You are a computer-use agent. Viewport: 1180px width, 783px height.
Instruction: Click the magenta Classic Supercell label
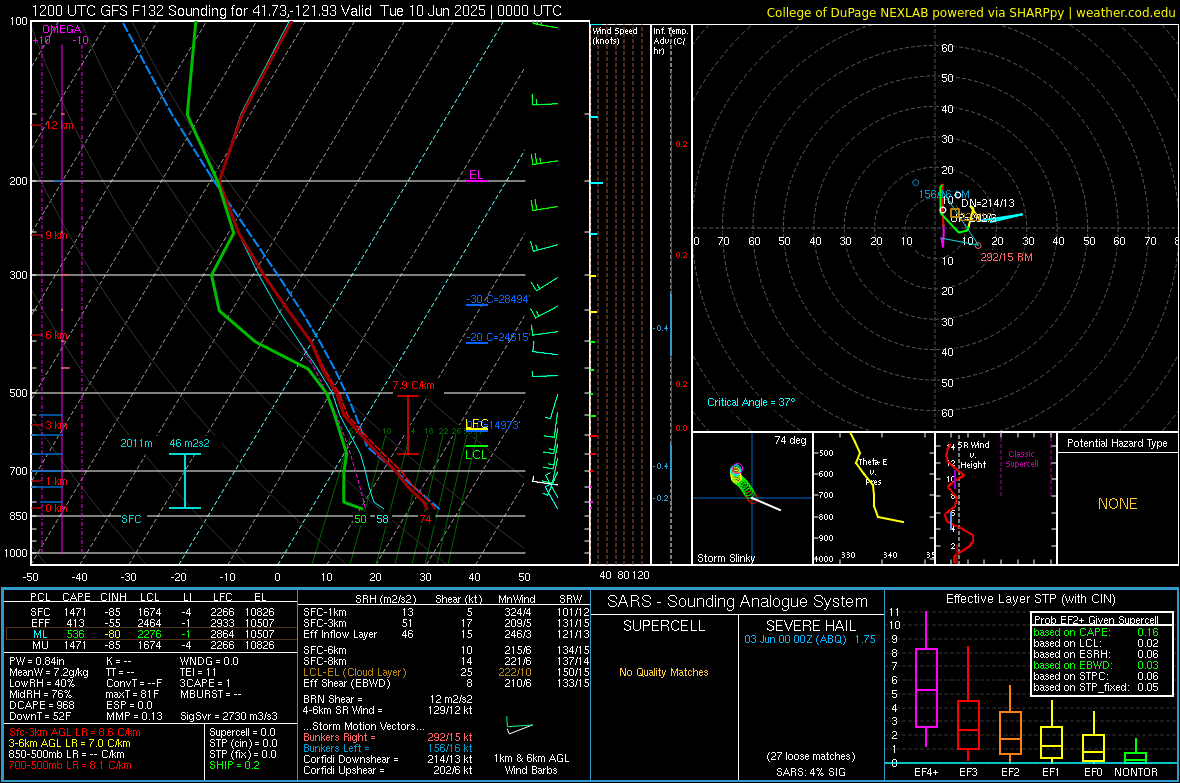(x=1021, y=459)
